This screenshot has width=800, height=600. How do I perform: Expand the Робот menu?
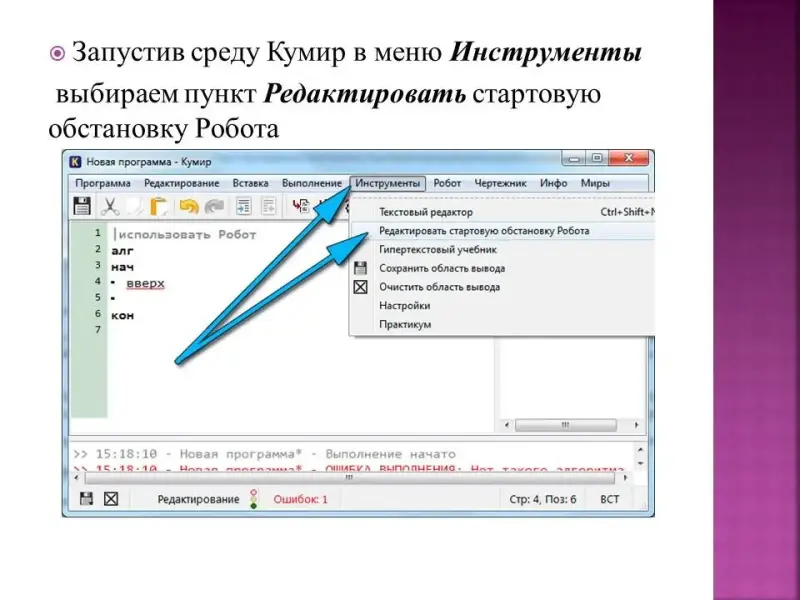(447, 184)
